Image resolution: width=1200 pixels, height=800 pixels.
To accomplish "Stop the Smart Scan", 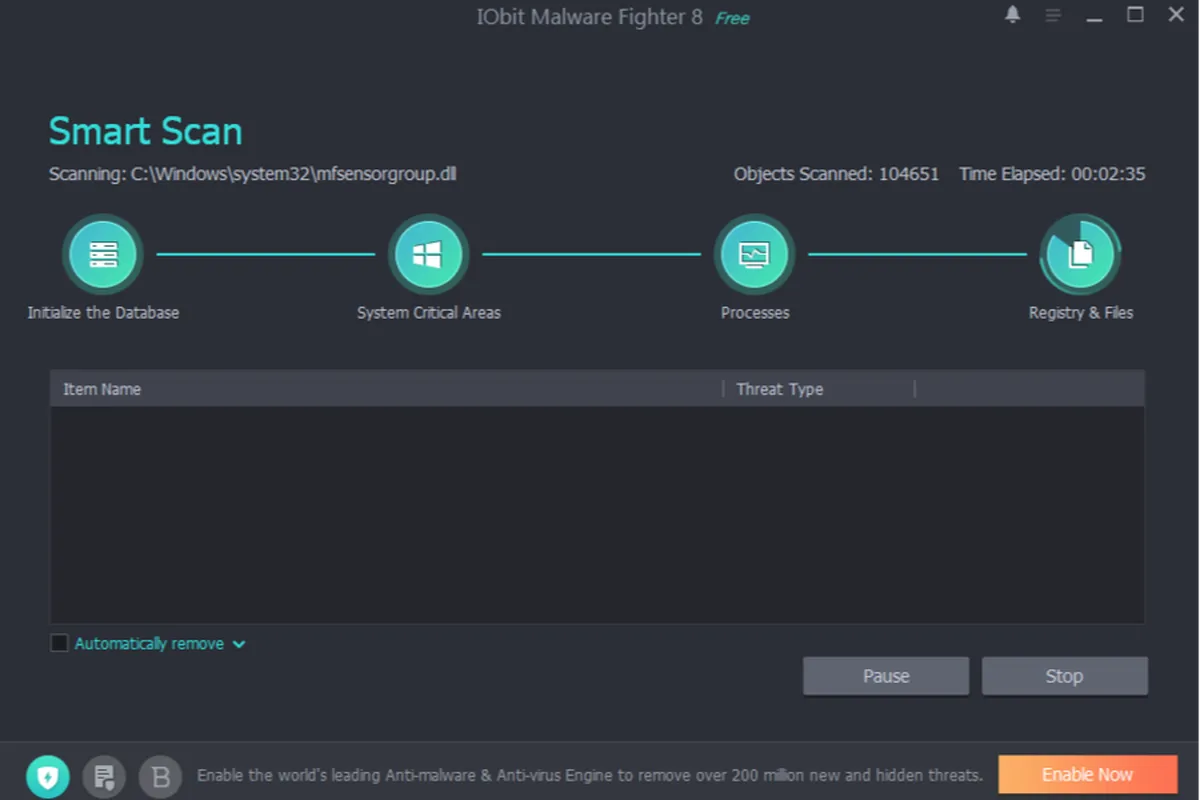I will [1064, 676].
